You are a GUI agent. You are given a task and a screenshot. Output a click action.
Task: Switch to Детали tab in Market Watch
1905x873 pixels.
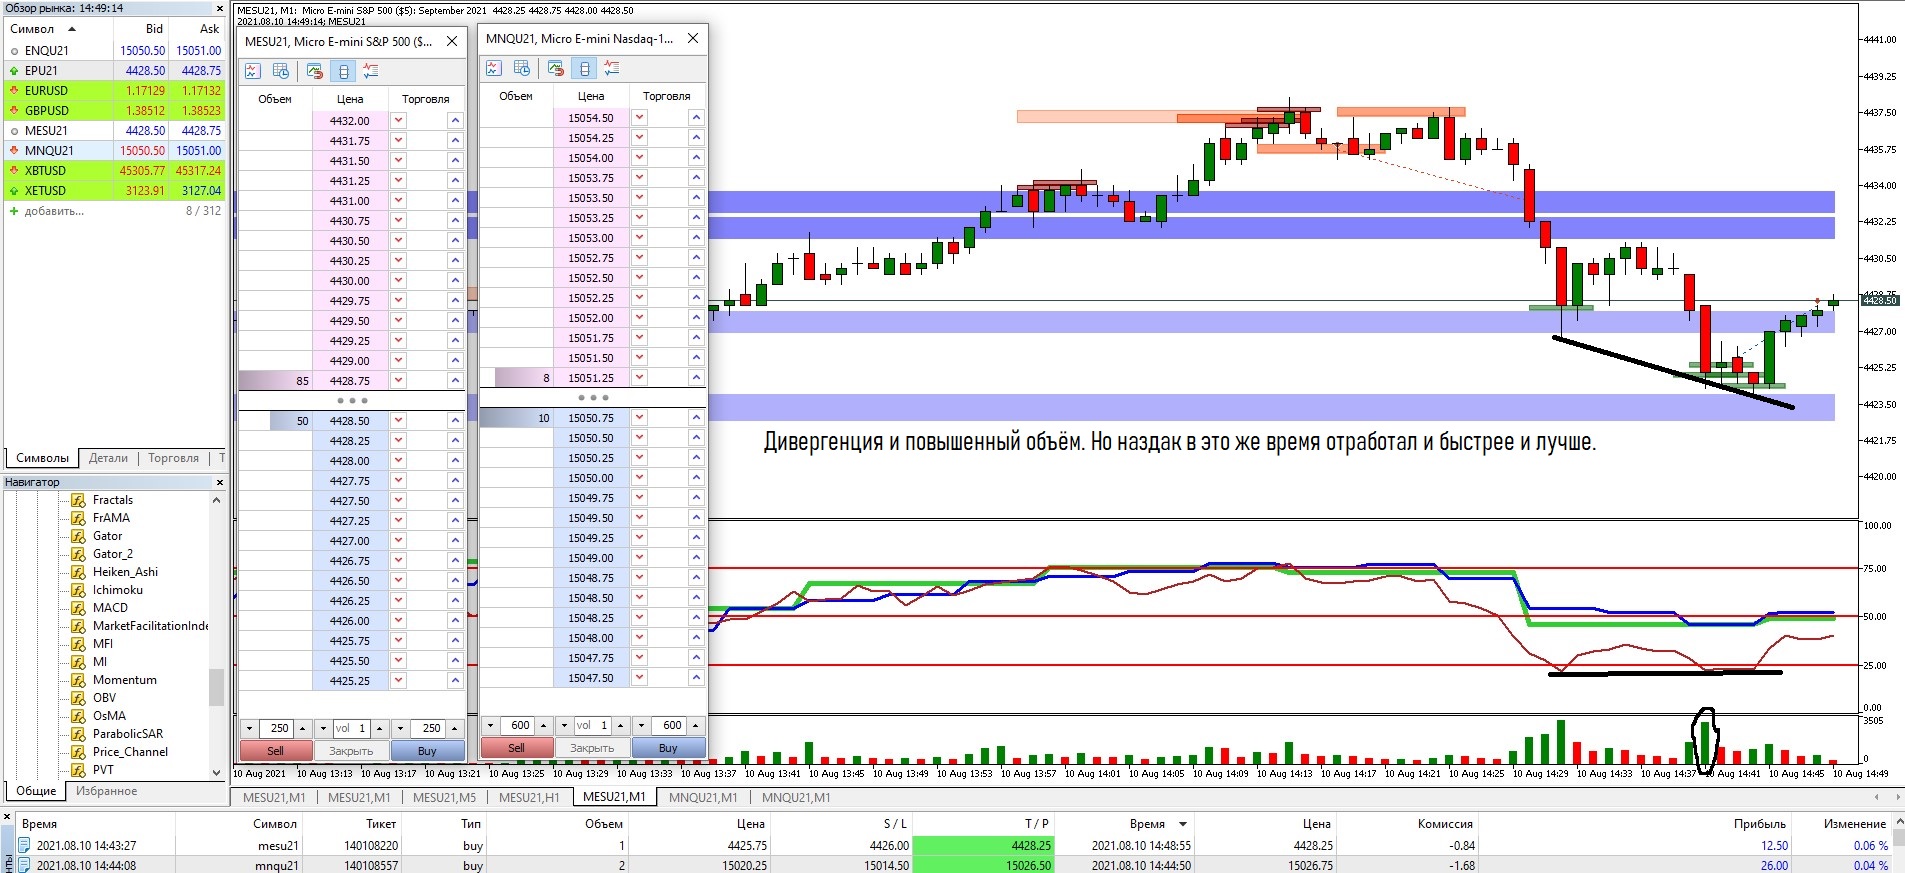pos(108,458)
